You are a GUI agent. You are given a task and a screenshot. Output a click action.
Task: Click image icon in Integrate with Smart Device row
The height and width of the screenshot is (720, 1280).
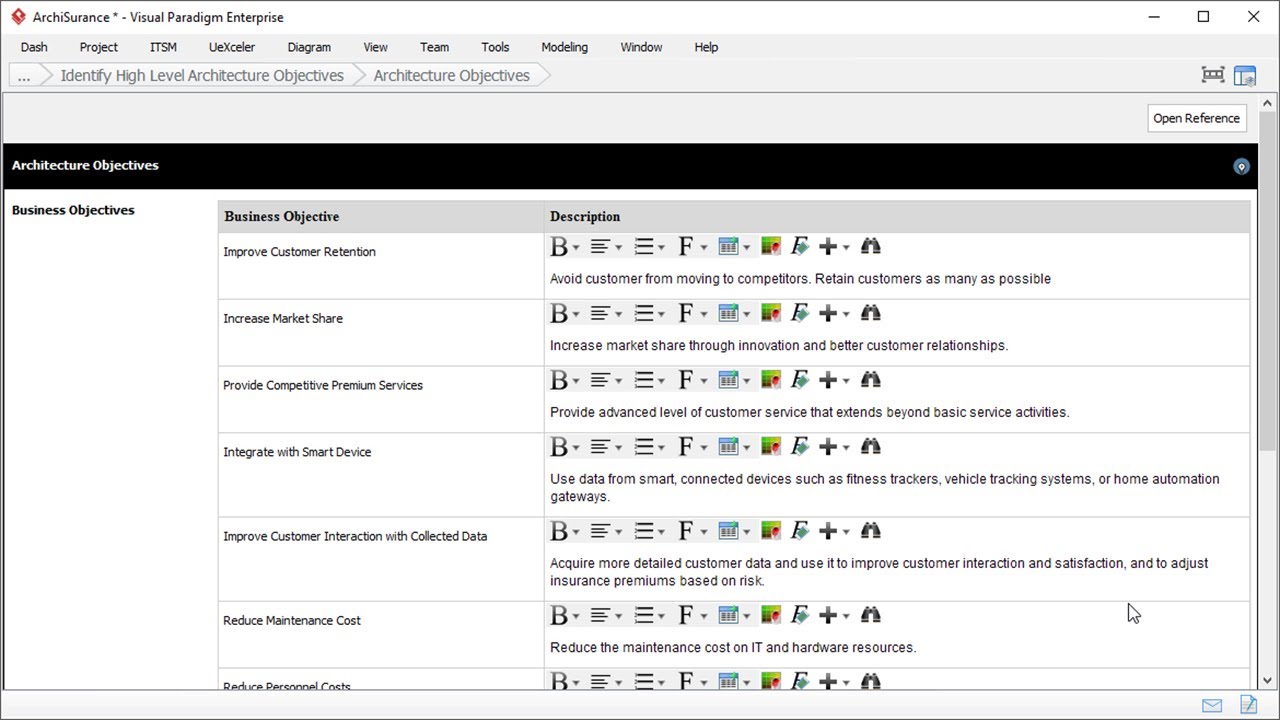770,447
